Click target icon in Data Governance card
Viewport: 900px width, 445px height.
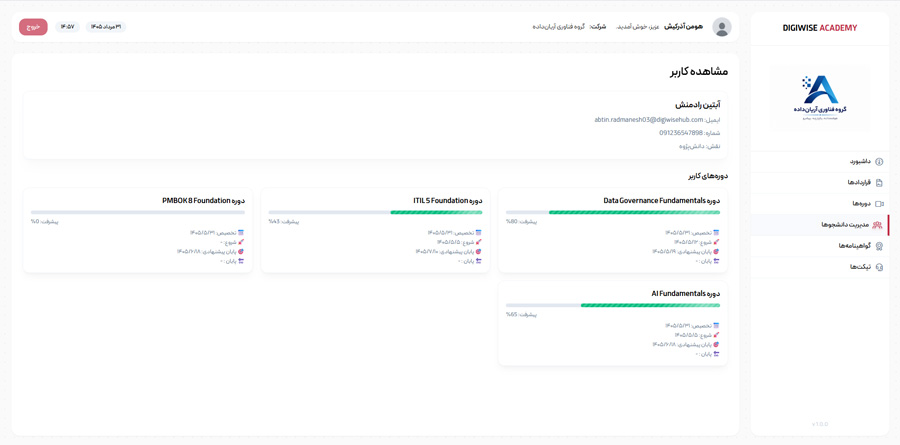716,251
